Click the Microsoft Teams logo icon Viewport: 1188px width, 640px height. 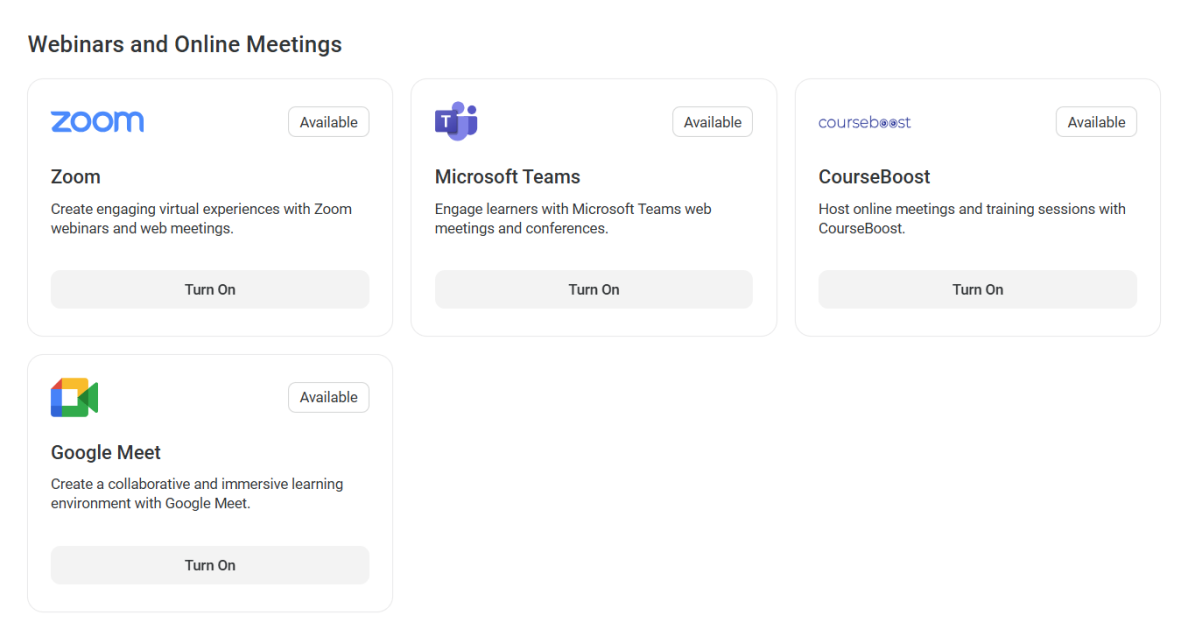point(456,121)
